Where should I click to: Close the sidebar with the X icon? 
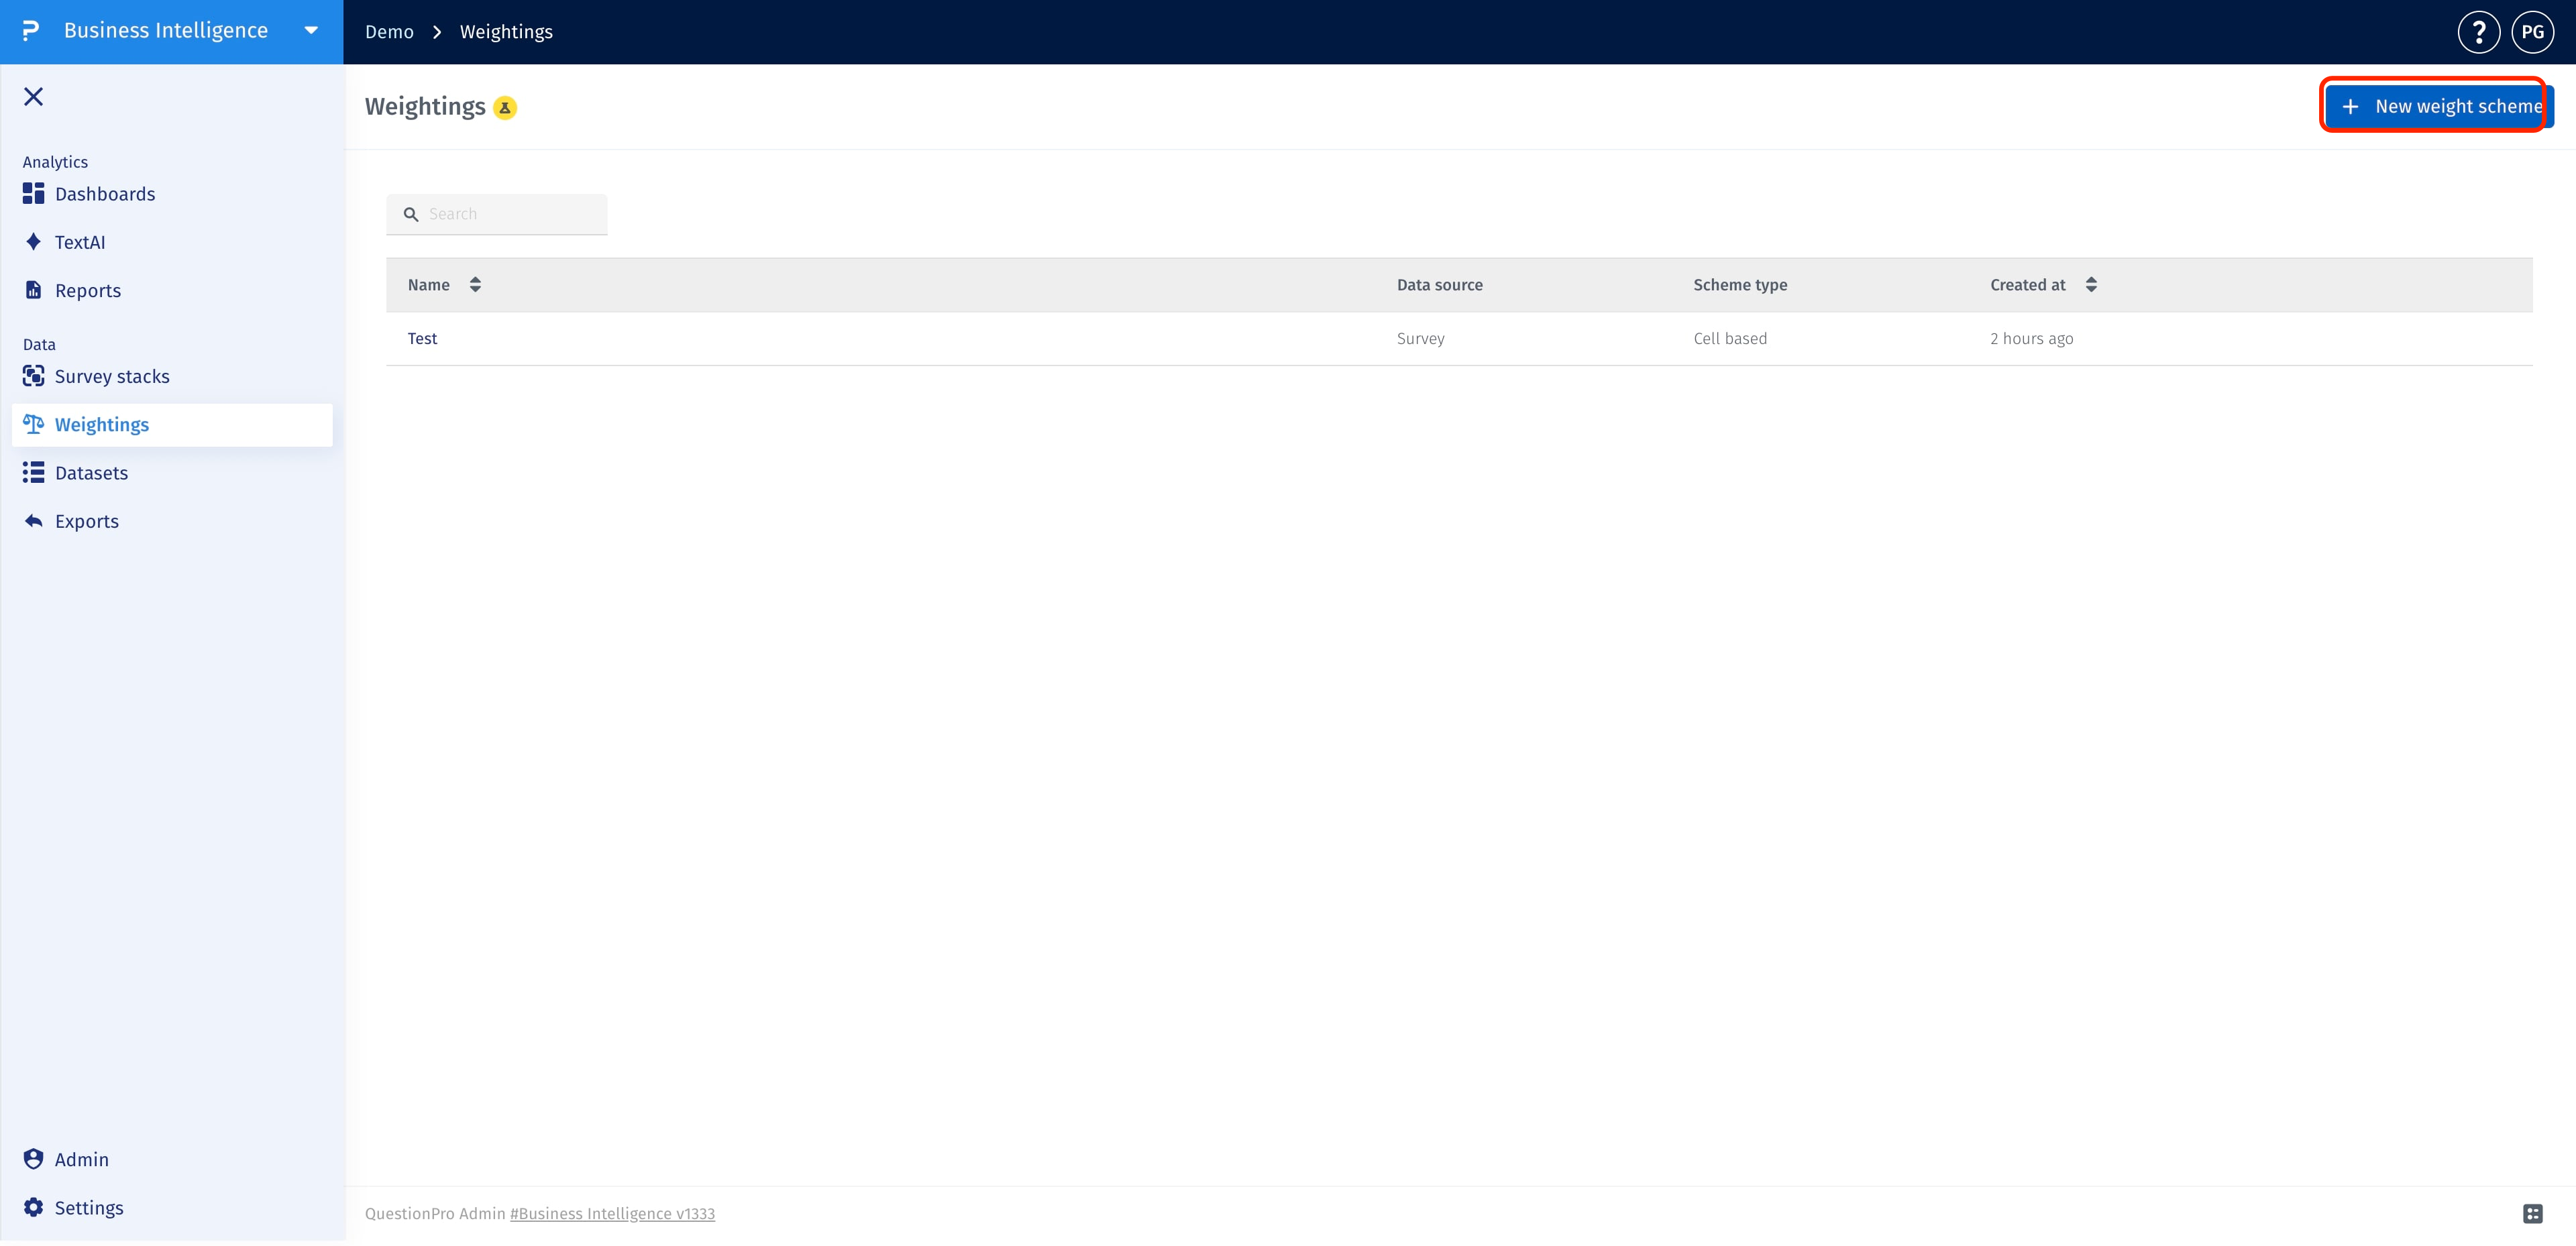(33, 96)
